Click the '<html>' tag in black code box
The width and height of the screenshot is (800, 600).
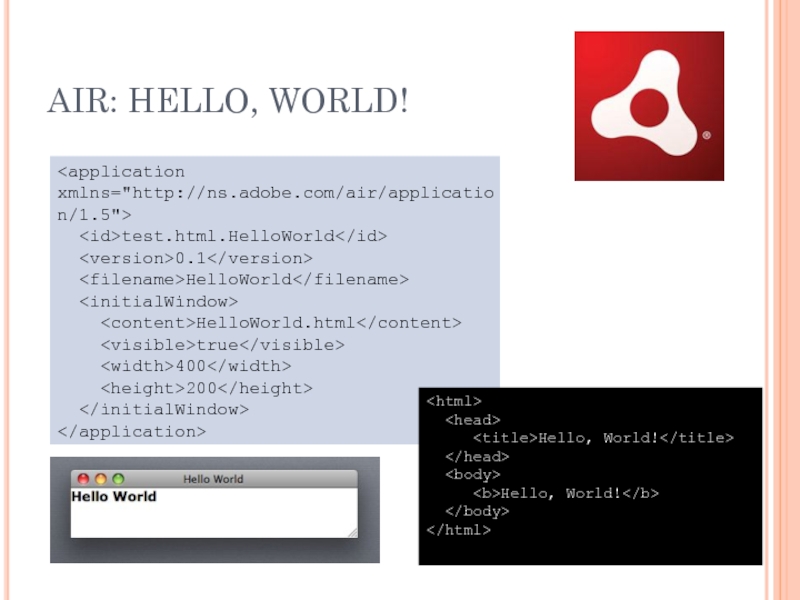[454, 401]
